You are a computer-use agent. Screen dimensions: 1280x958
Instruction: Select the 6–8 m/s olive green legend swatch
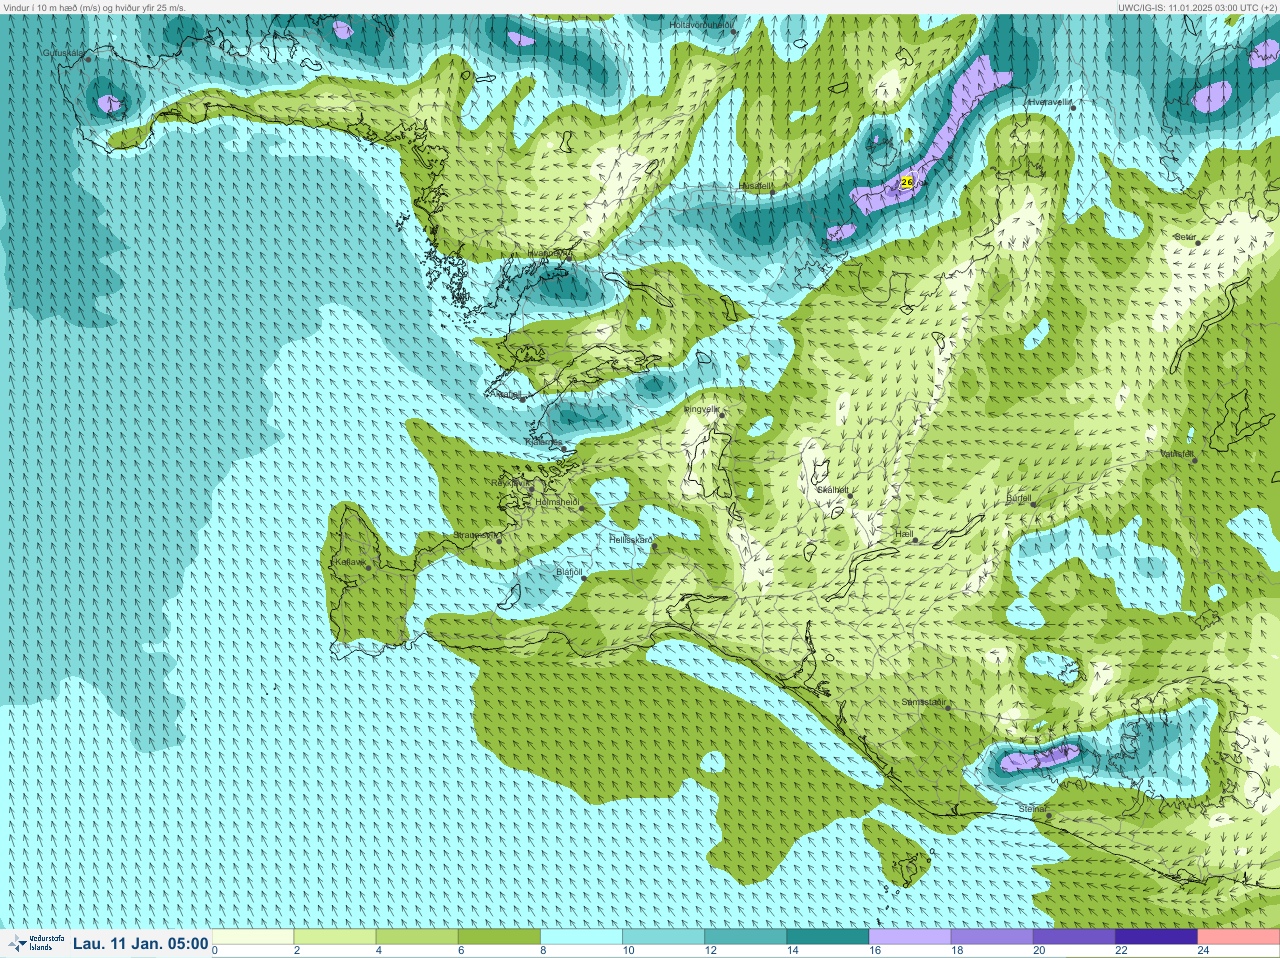coord(499,937)
